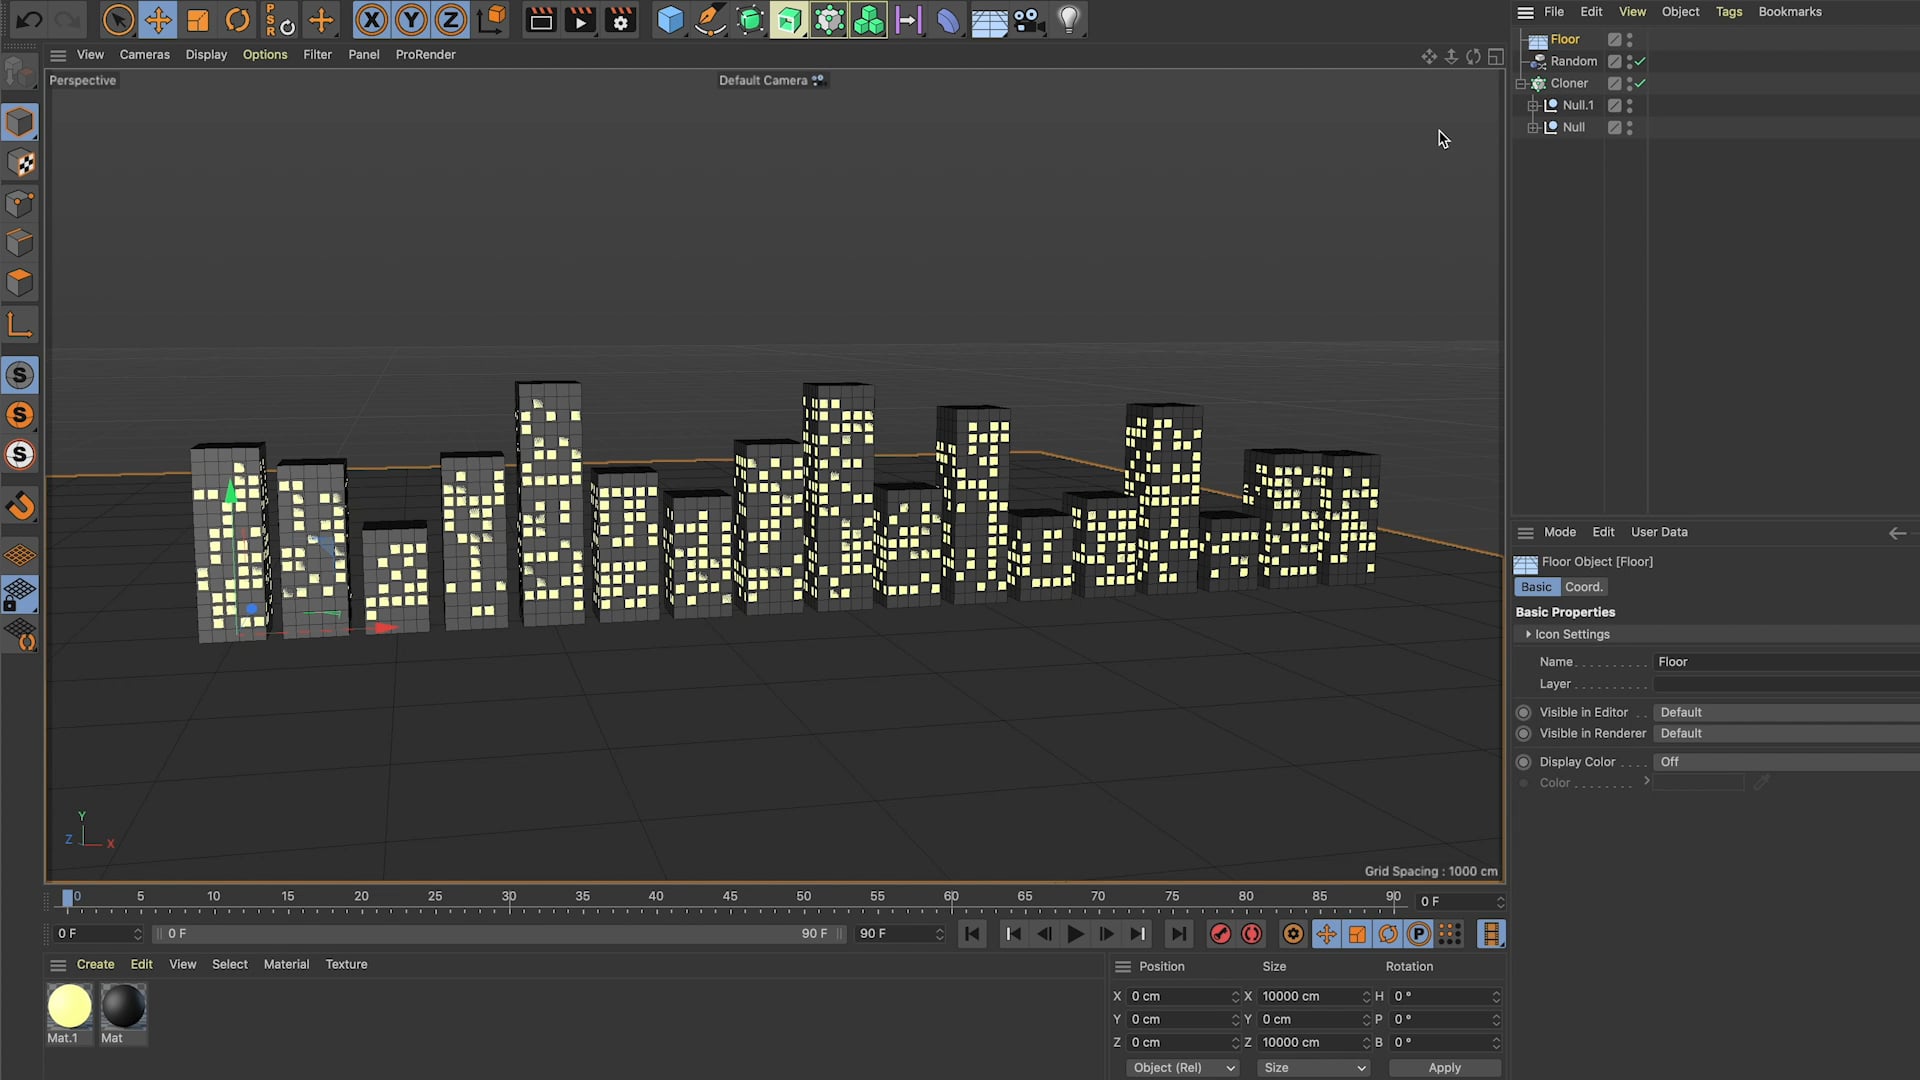Open the ProRender viewport menu
The width and height of the screenshot is (1920, 1080).
click(x=425, y=54)
